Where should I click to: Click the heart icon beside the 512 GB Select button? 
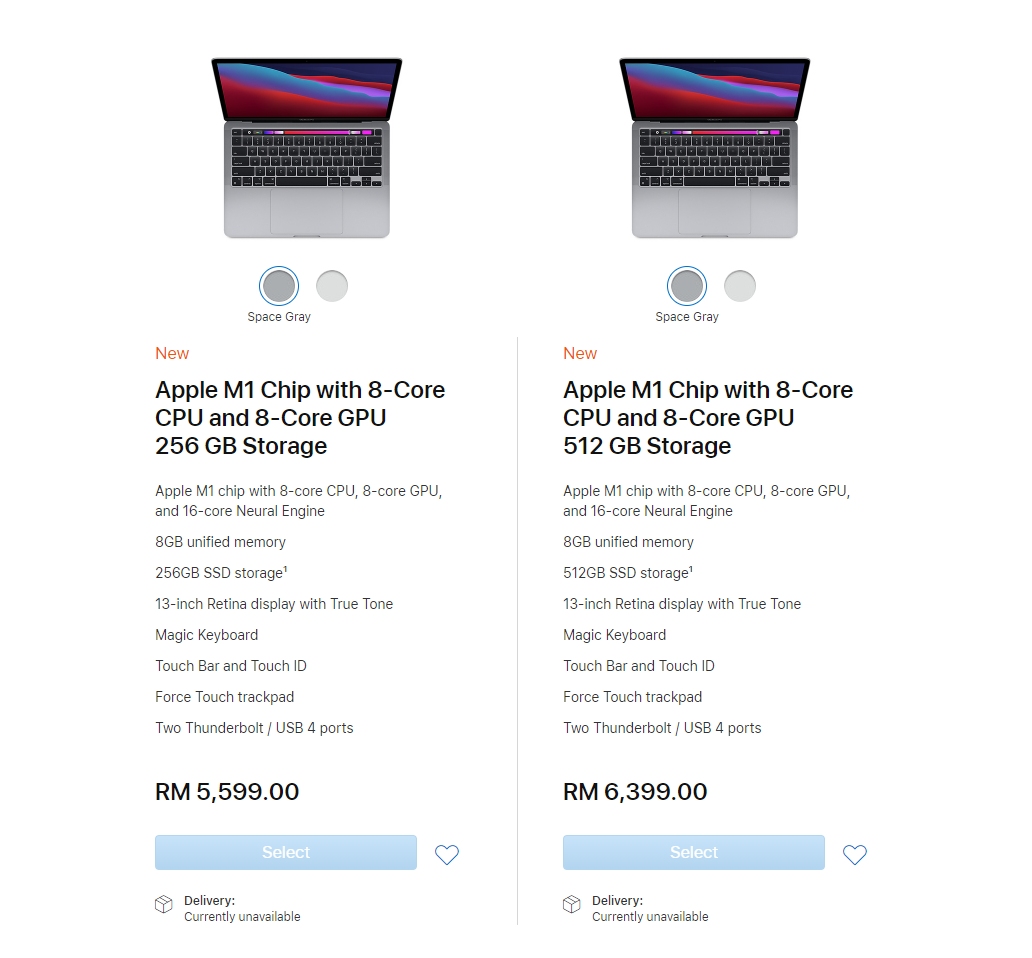[855, 854]
